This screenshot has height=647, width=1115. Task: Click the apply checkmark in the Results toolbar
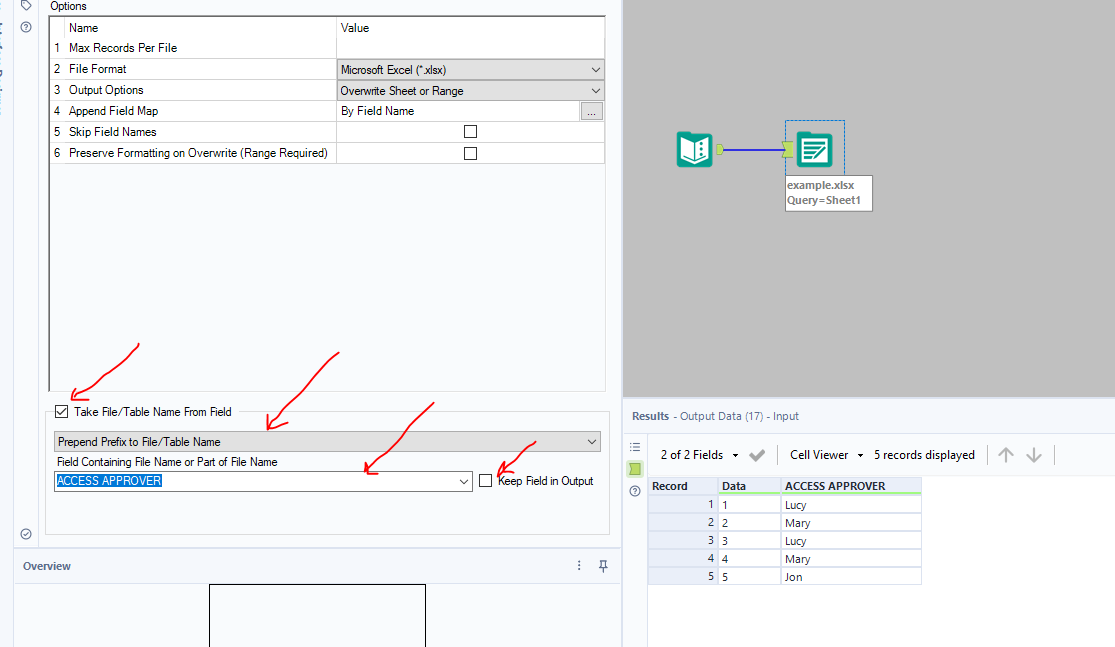coord(757,454)
